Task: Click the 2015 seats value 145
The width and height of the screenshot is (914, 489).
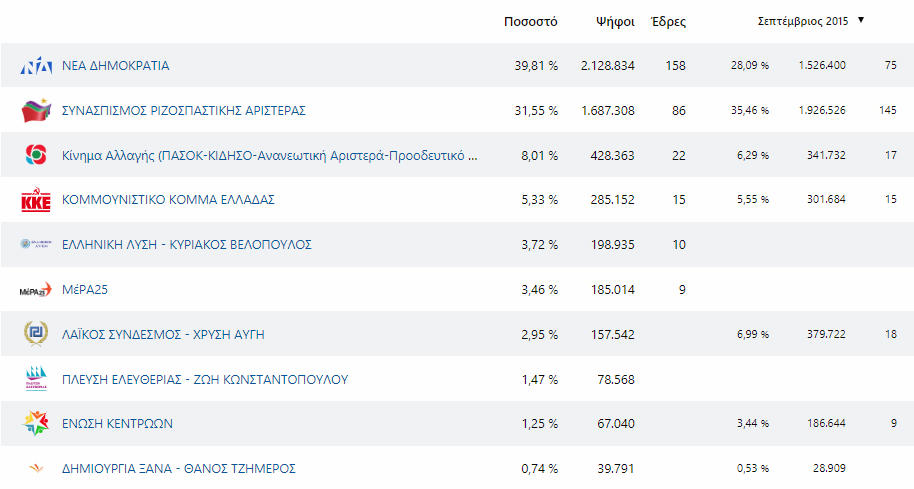Action: coord(888,110)
